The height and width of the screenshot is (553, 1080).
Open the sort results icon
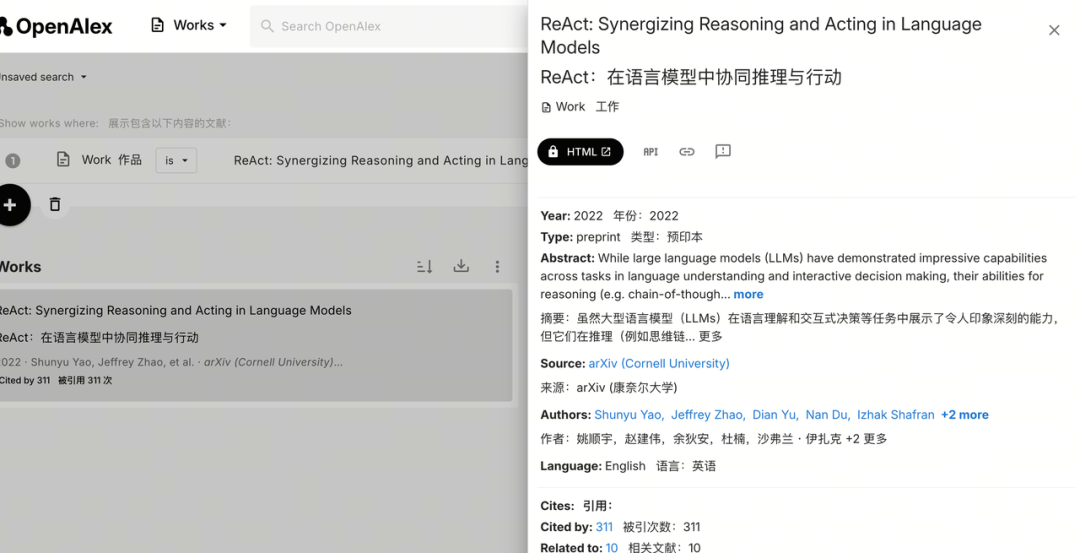(x=424, y=267)
